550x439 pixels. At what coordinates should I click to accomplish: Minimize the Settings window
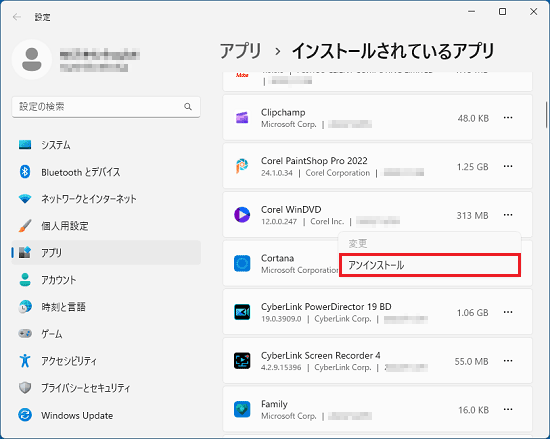(471, 12)
